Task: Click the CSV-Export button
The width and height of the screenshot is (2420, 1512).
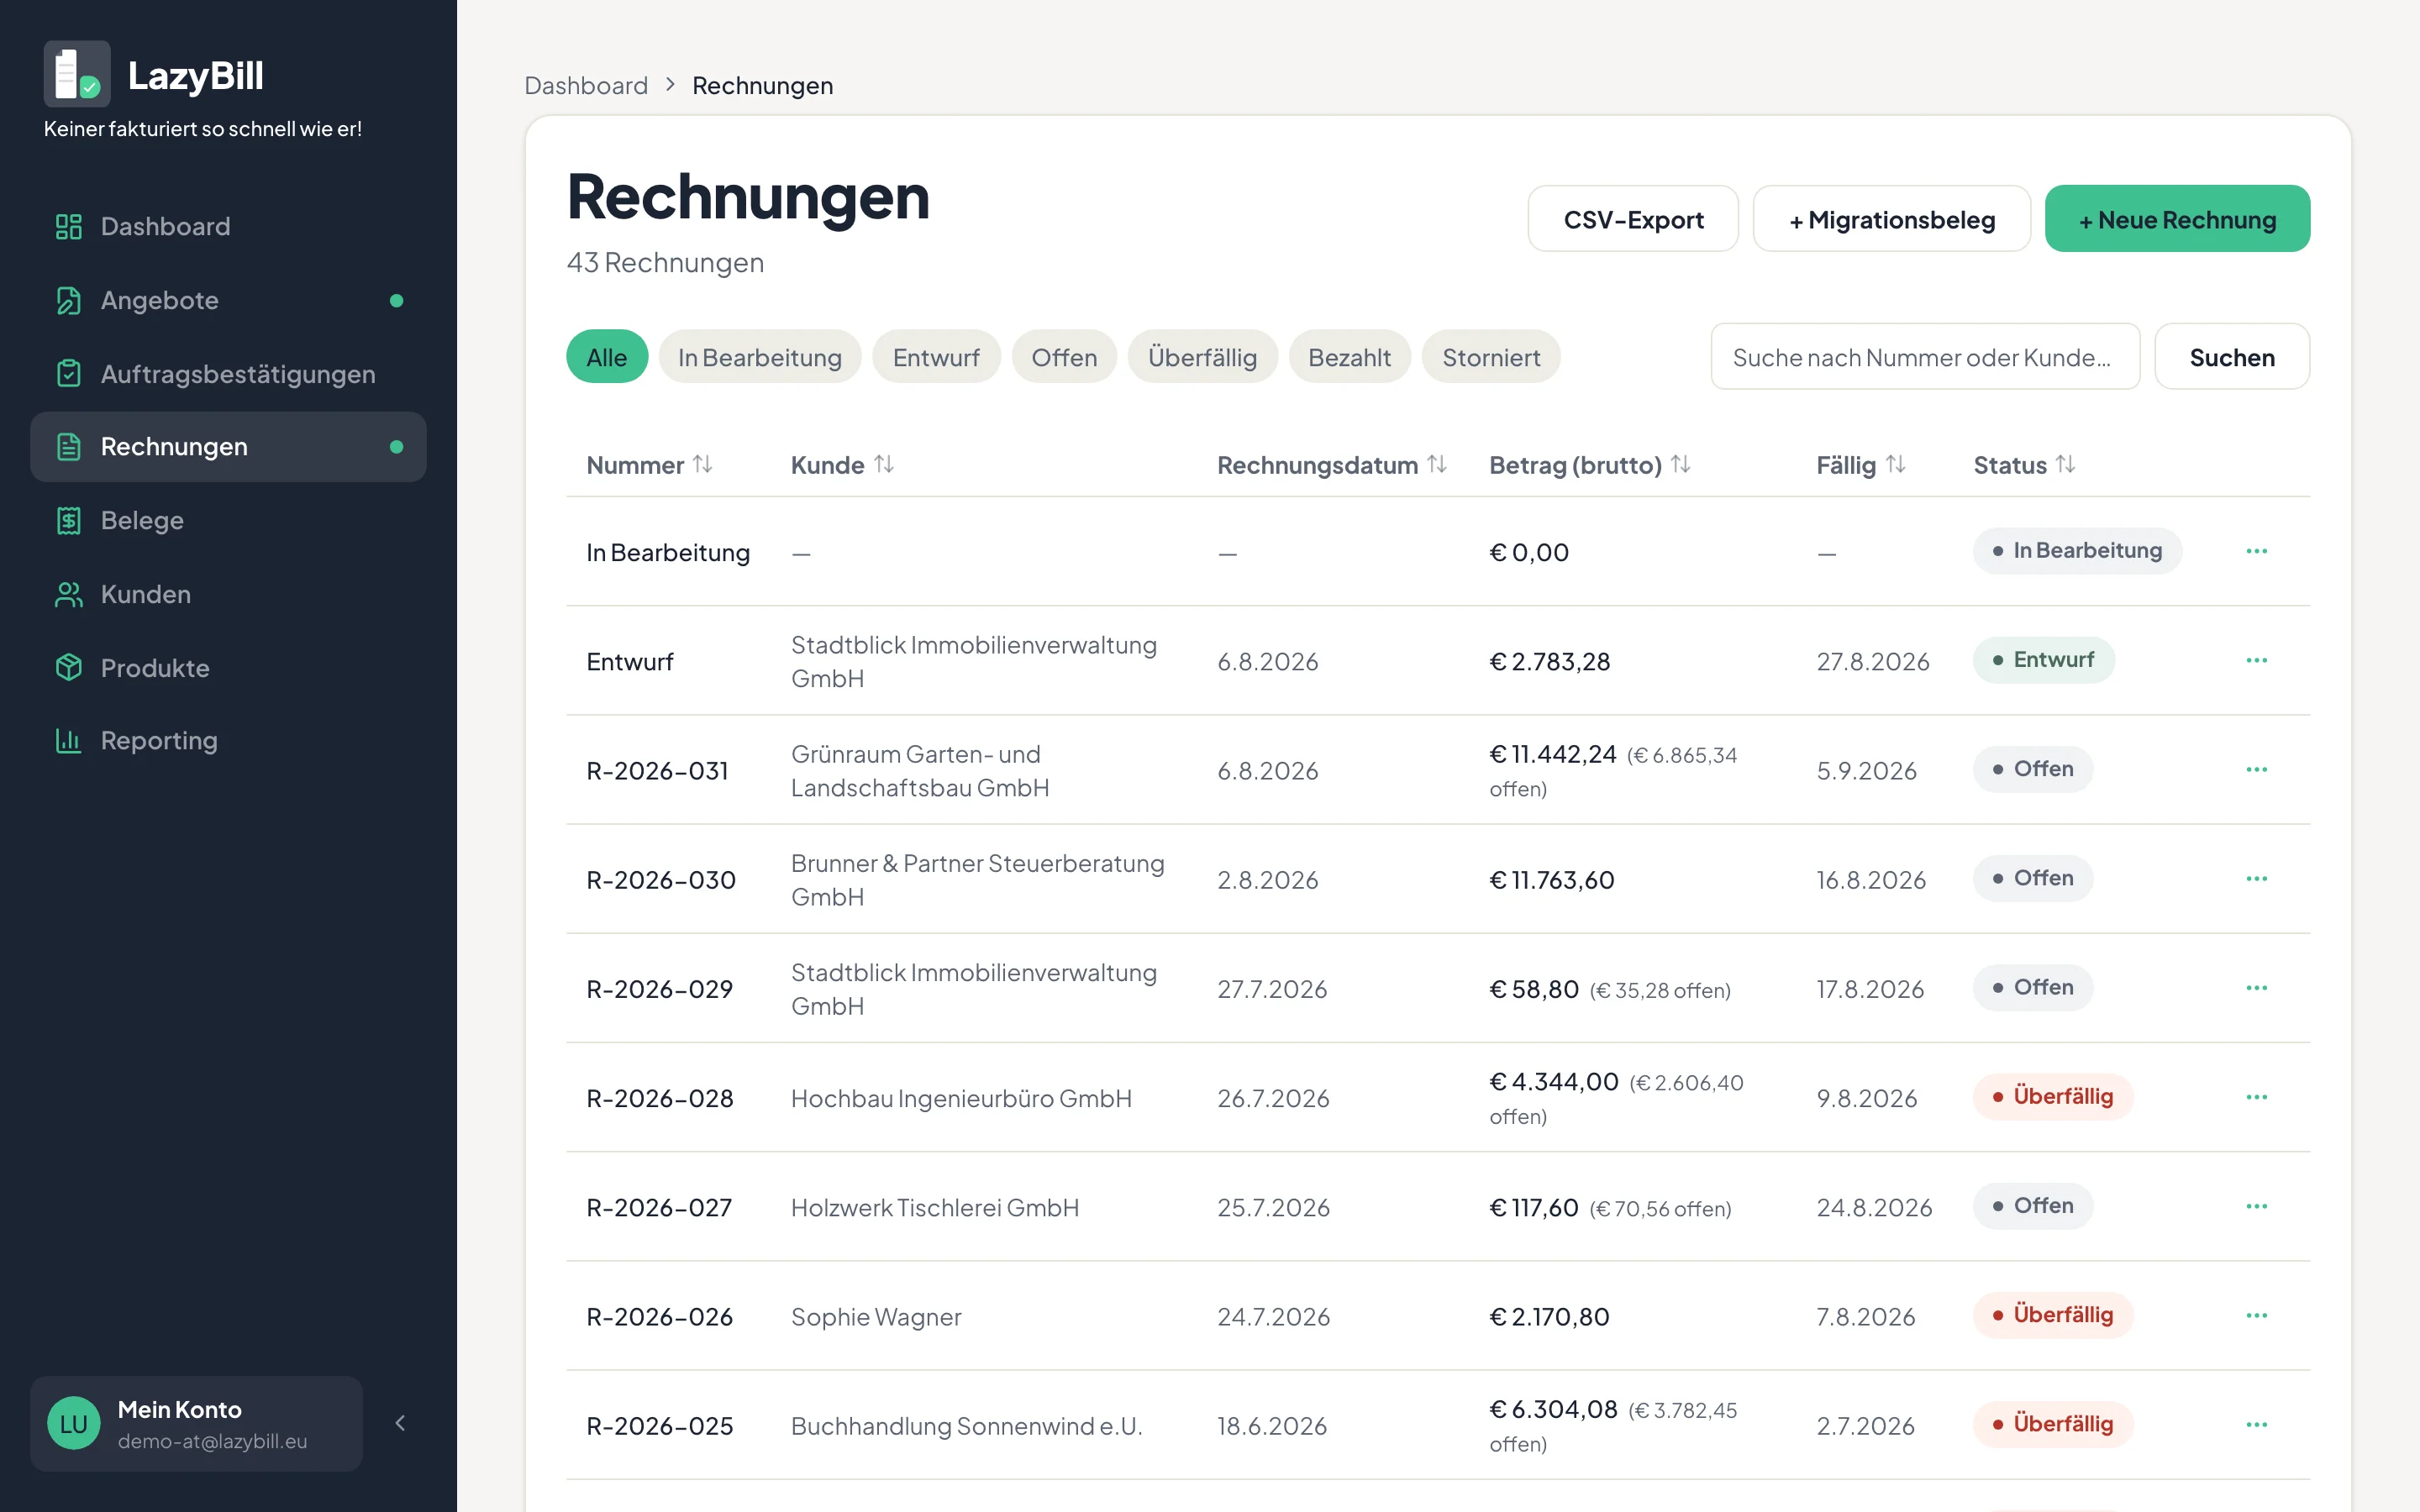Action: pos(1633,219)
